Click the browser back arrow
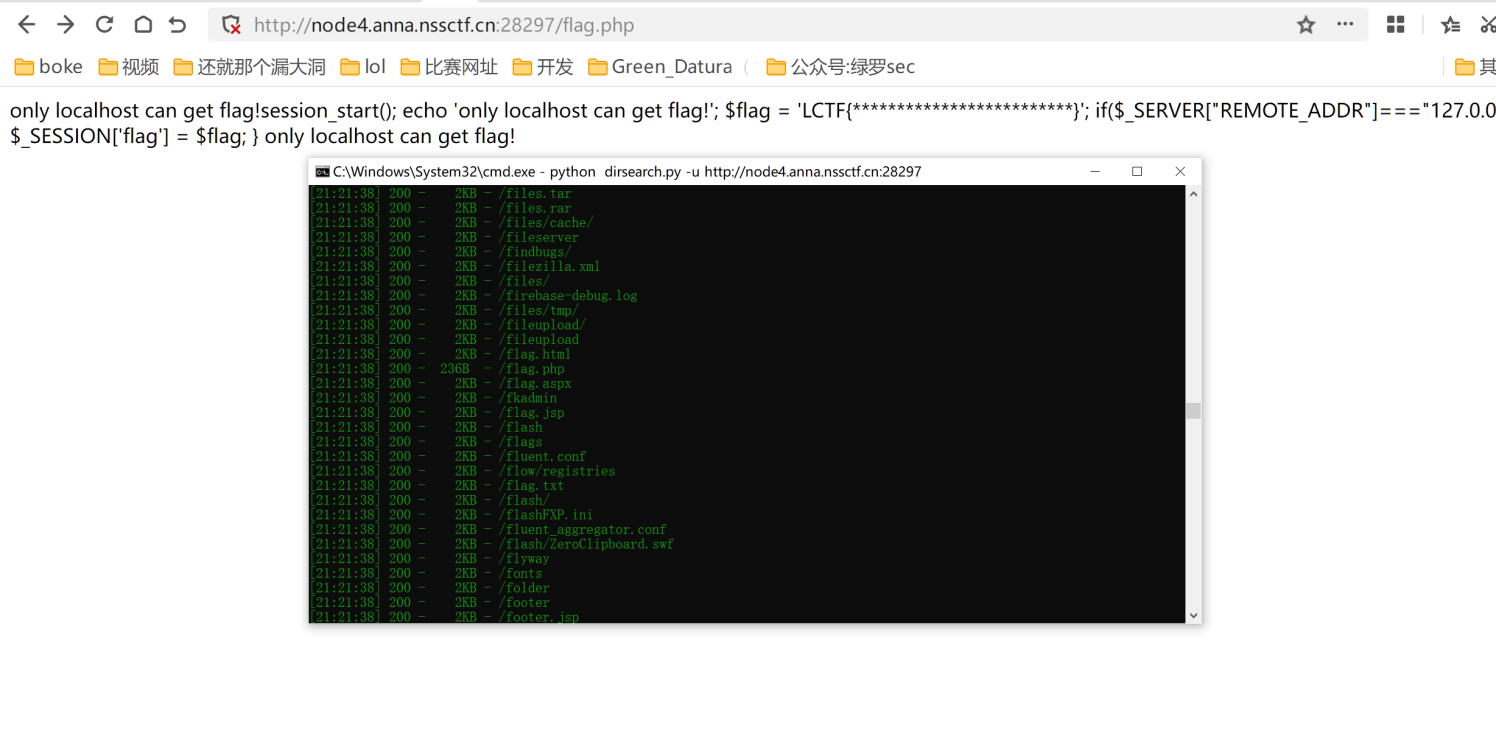 (27, 25)
